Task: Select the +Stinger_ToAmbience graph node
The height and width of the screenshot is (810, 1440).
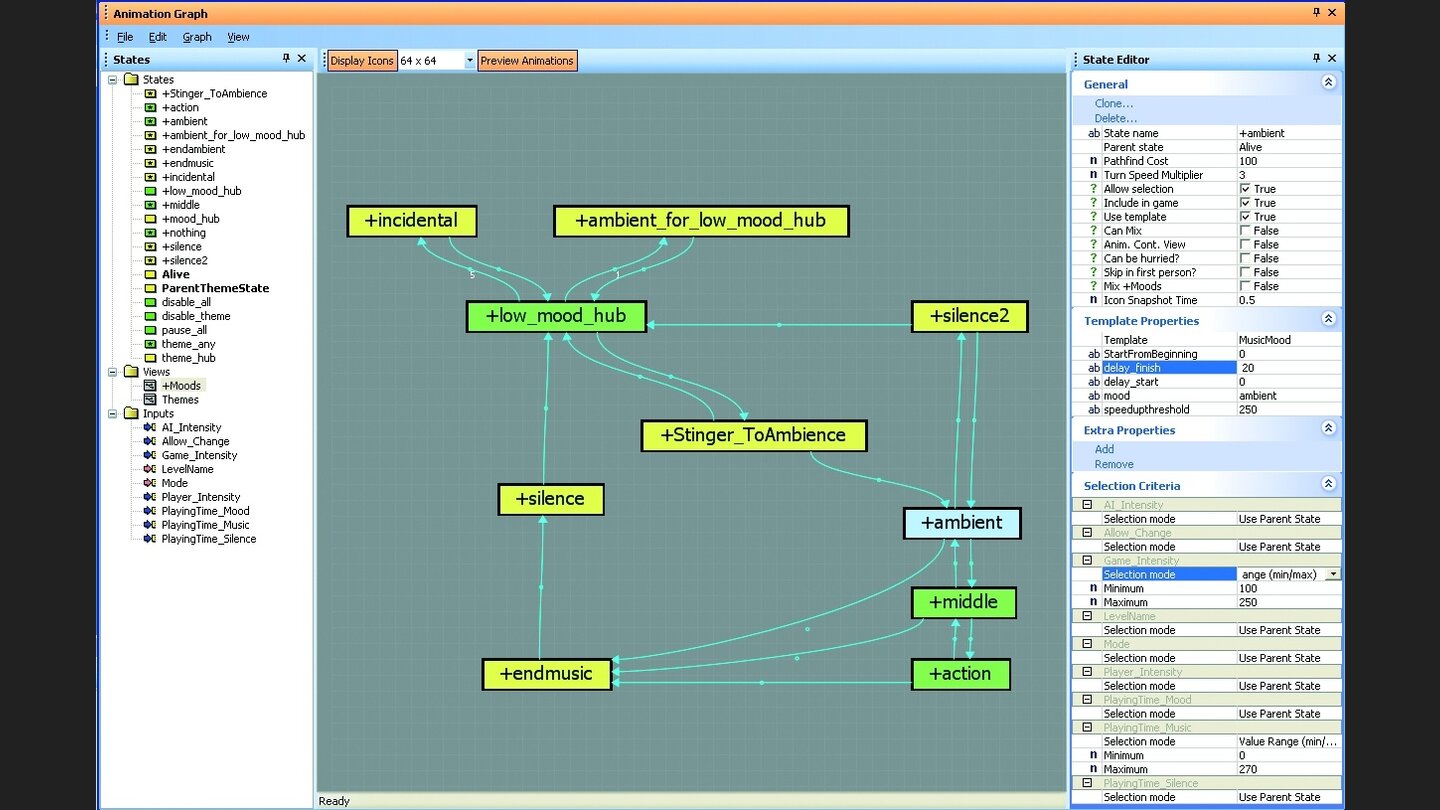Action: [x=753, y=435]
